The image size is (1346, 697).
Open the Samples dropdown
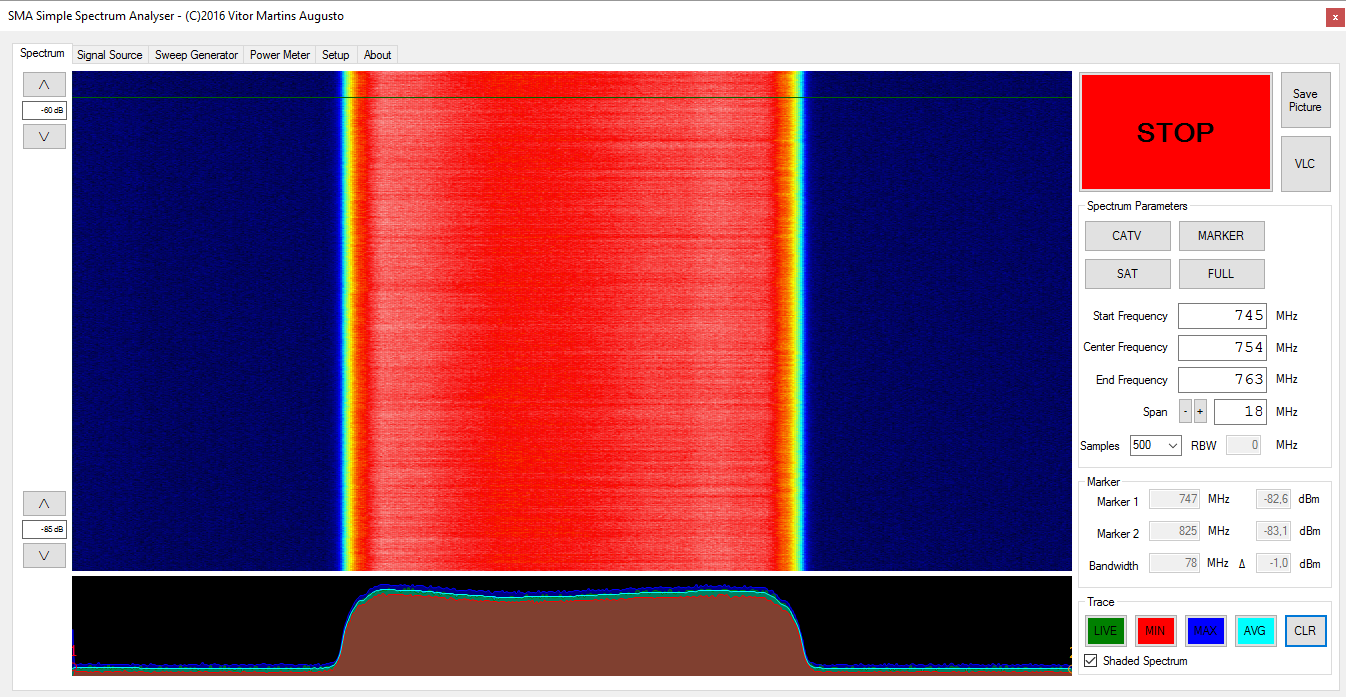click(x=1156, y=446)
